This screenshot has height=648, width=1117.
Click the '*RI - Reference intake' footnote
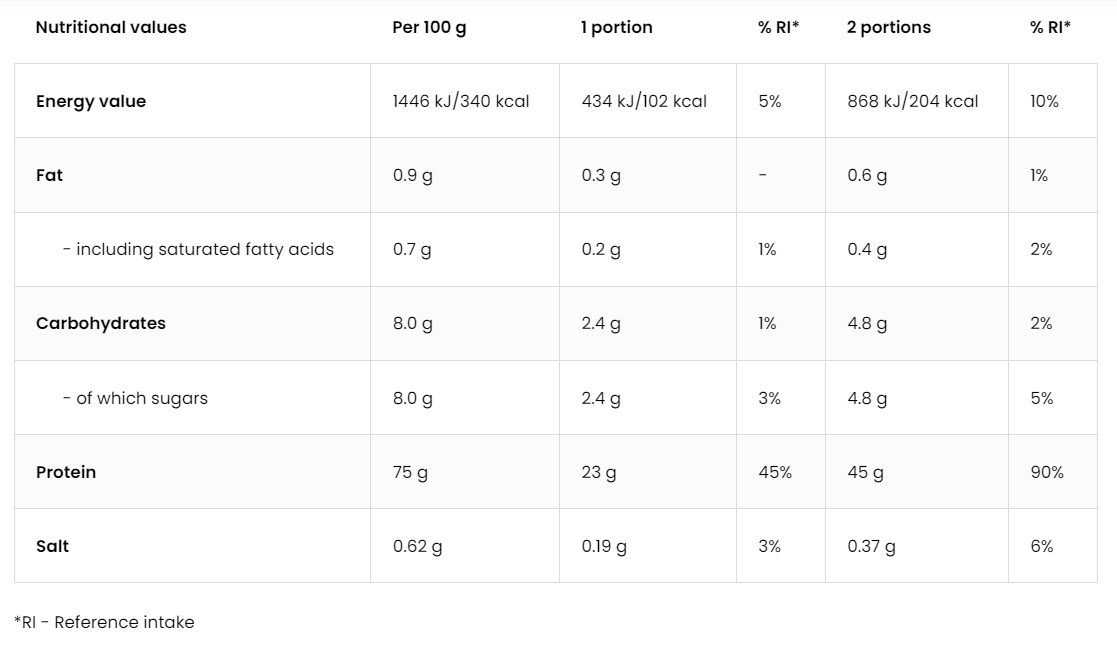pos(105,622)
